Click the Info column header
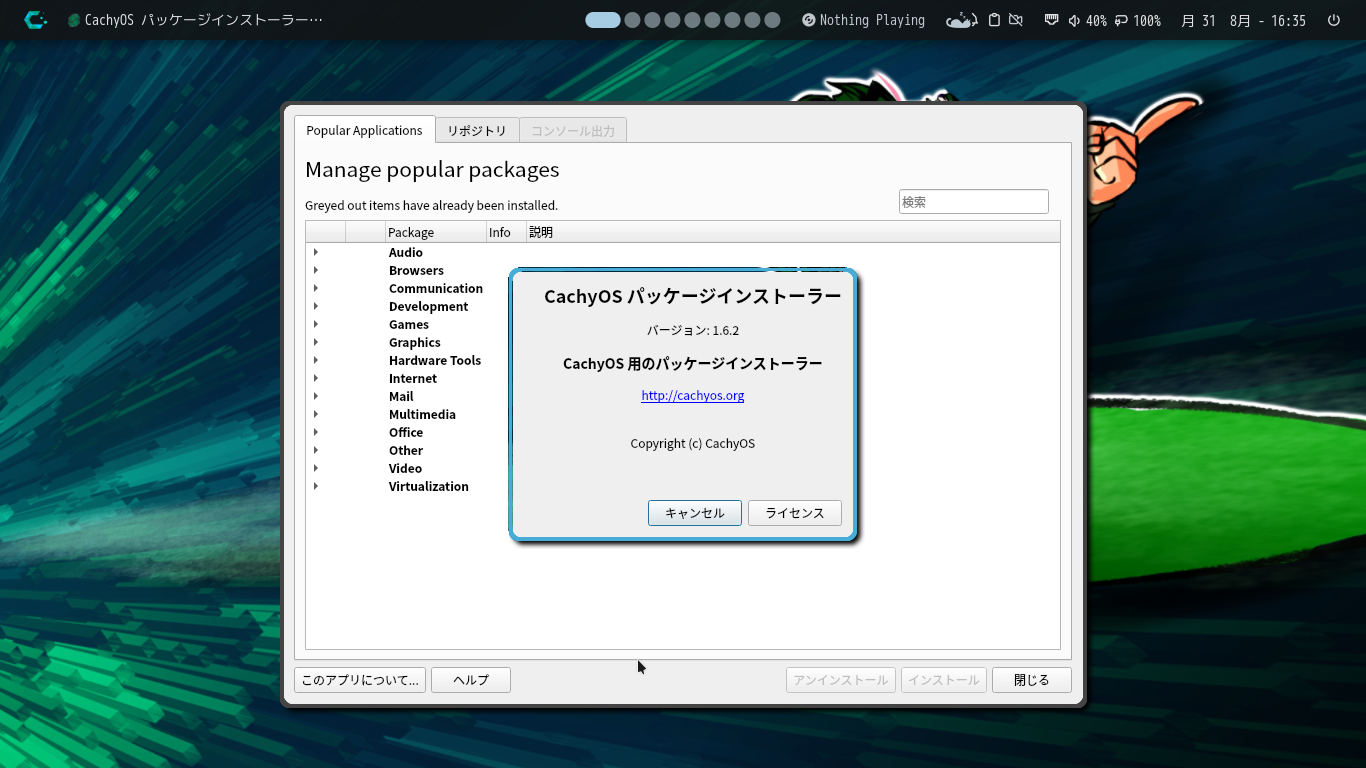Viewport: 1366px width, 768px height. click(x=506, y=232)
